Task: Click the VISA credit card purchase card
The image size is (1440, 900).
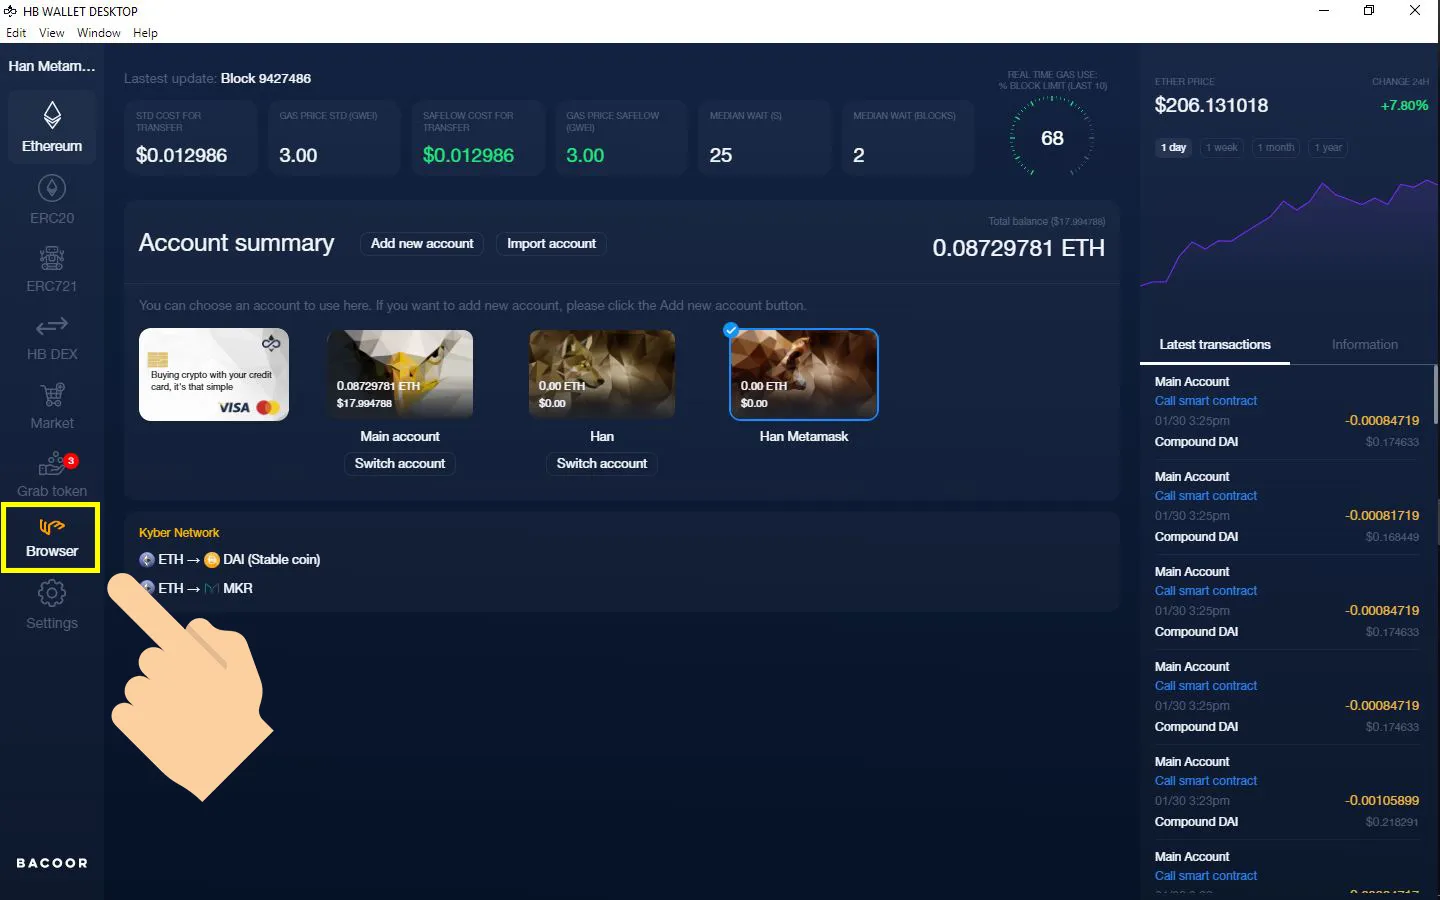Action: (213, 374)
